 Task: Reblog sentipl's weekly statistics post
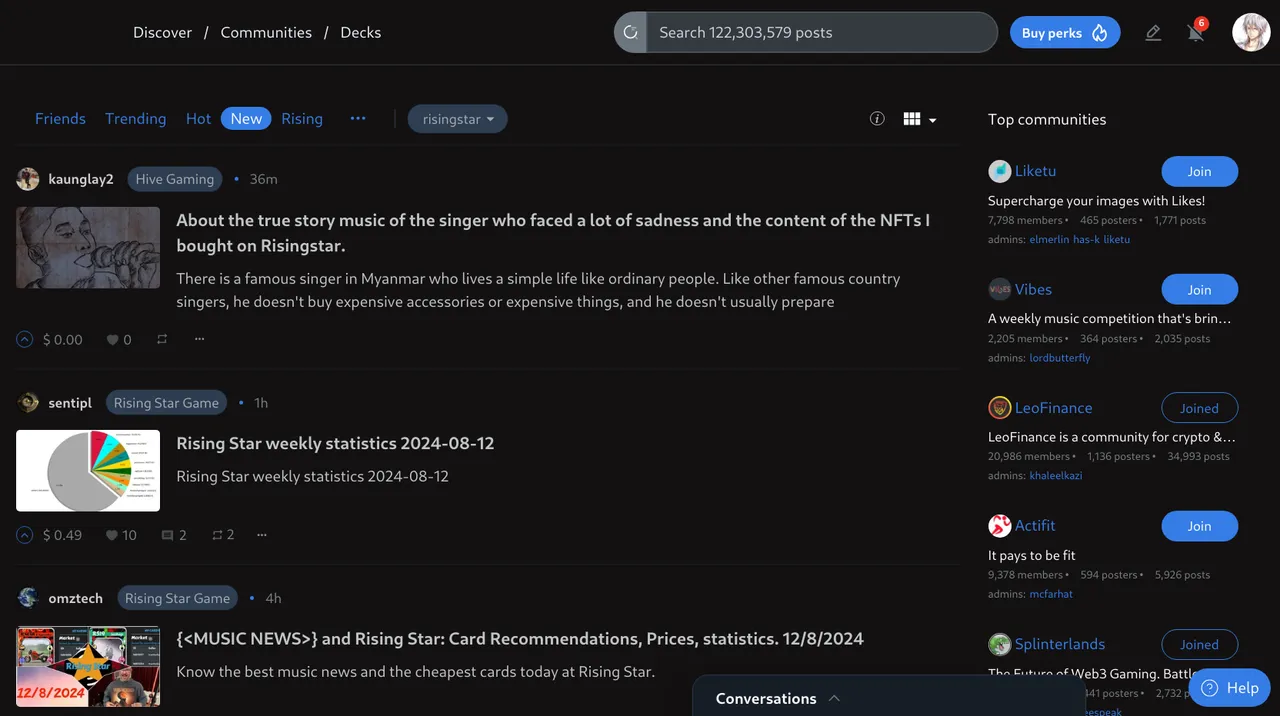pyautogui.click(x=223, y=535)
